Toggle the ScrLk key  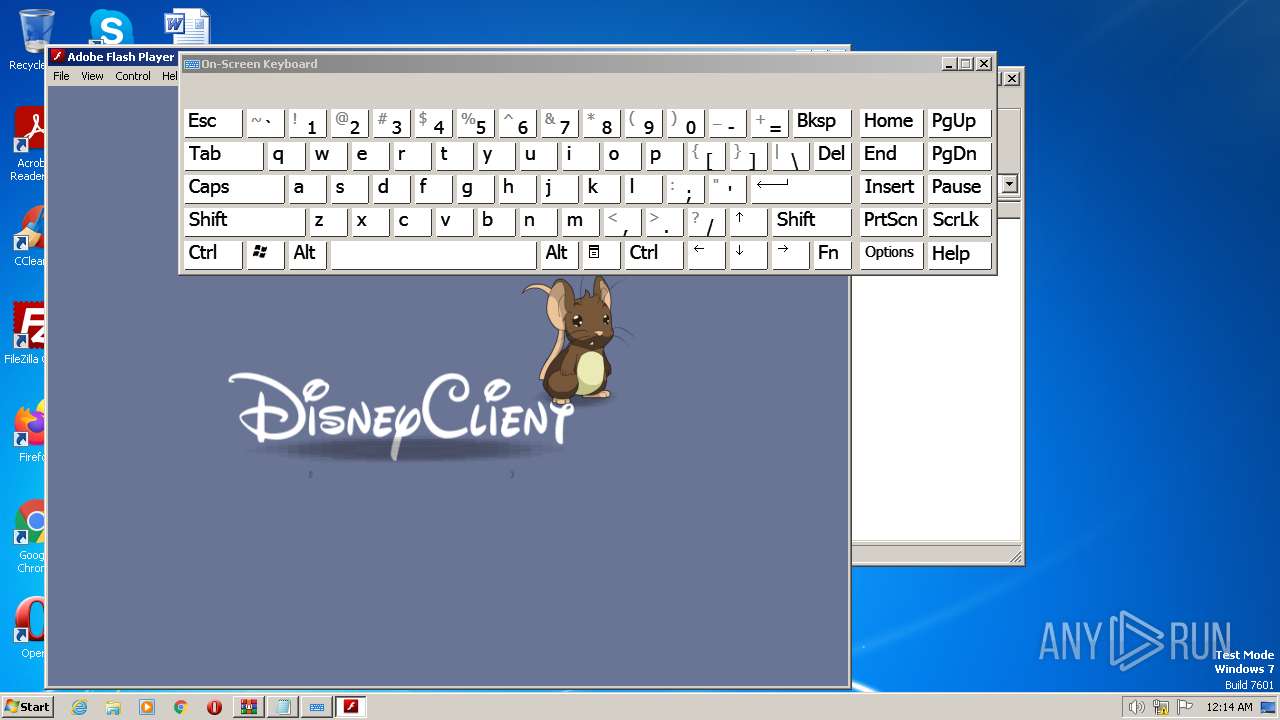[x=959, y=221]
